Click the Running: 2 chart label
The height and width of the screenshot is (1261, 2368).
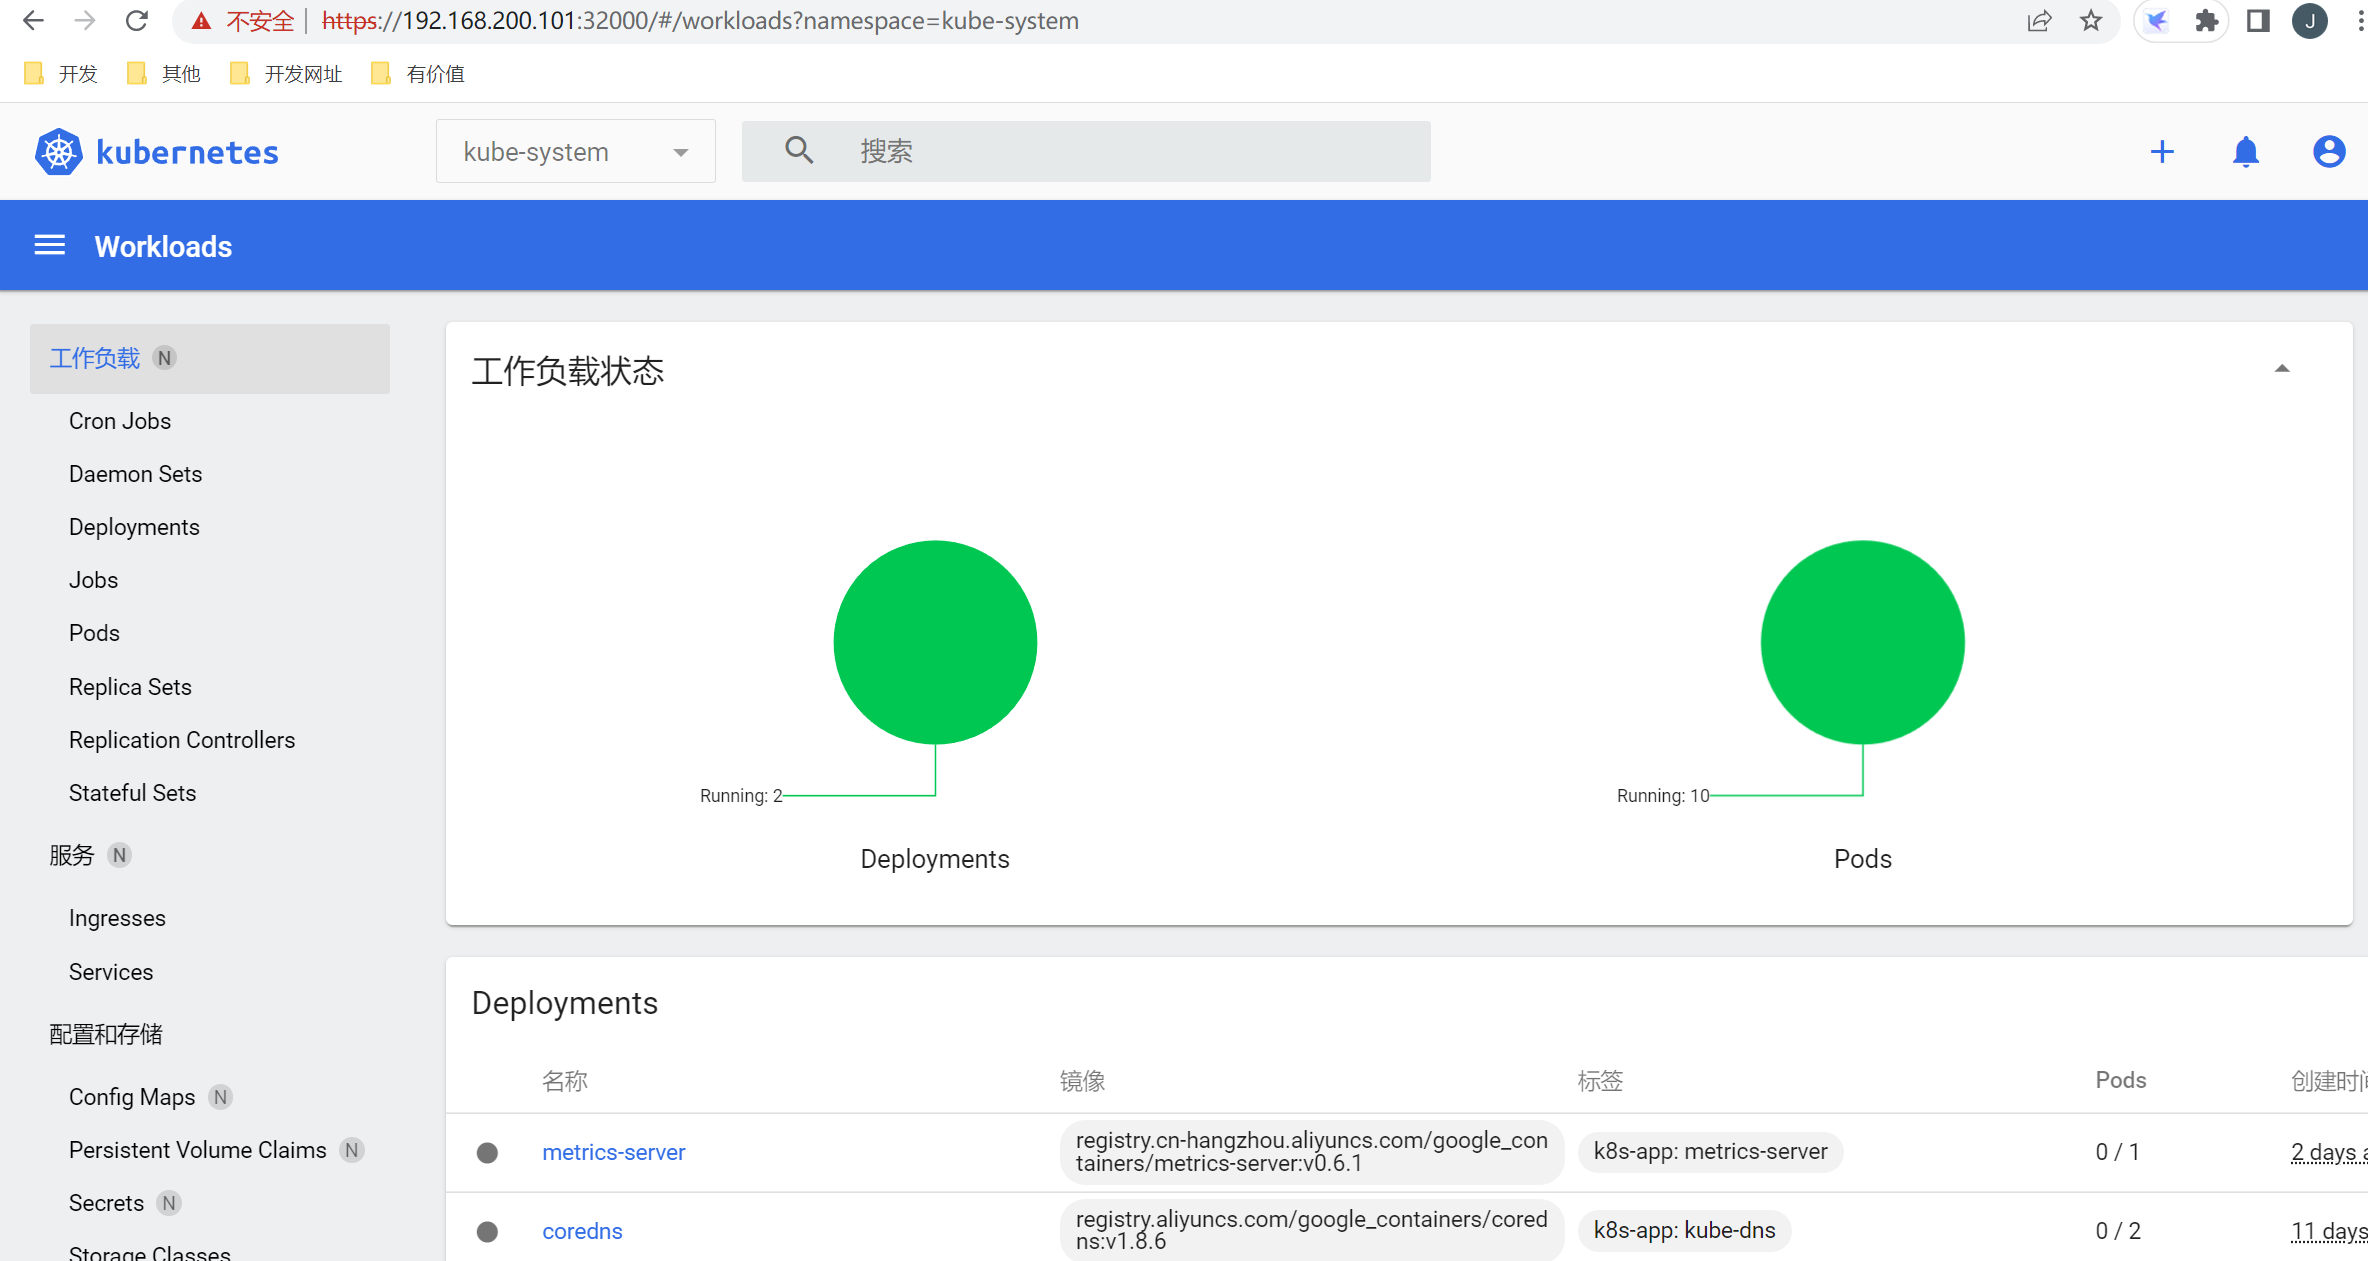(x=741, y=796)
